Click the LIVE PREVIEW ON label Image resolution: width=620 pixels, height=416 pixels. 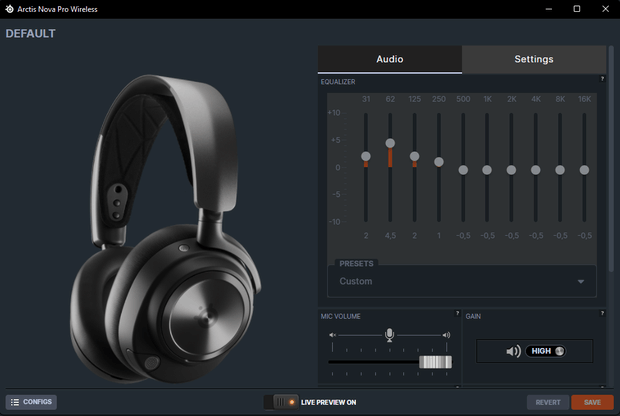(329, 403)
